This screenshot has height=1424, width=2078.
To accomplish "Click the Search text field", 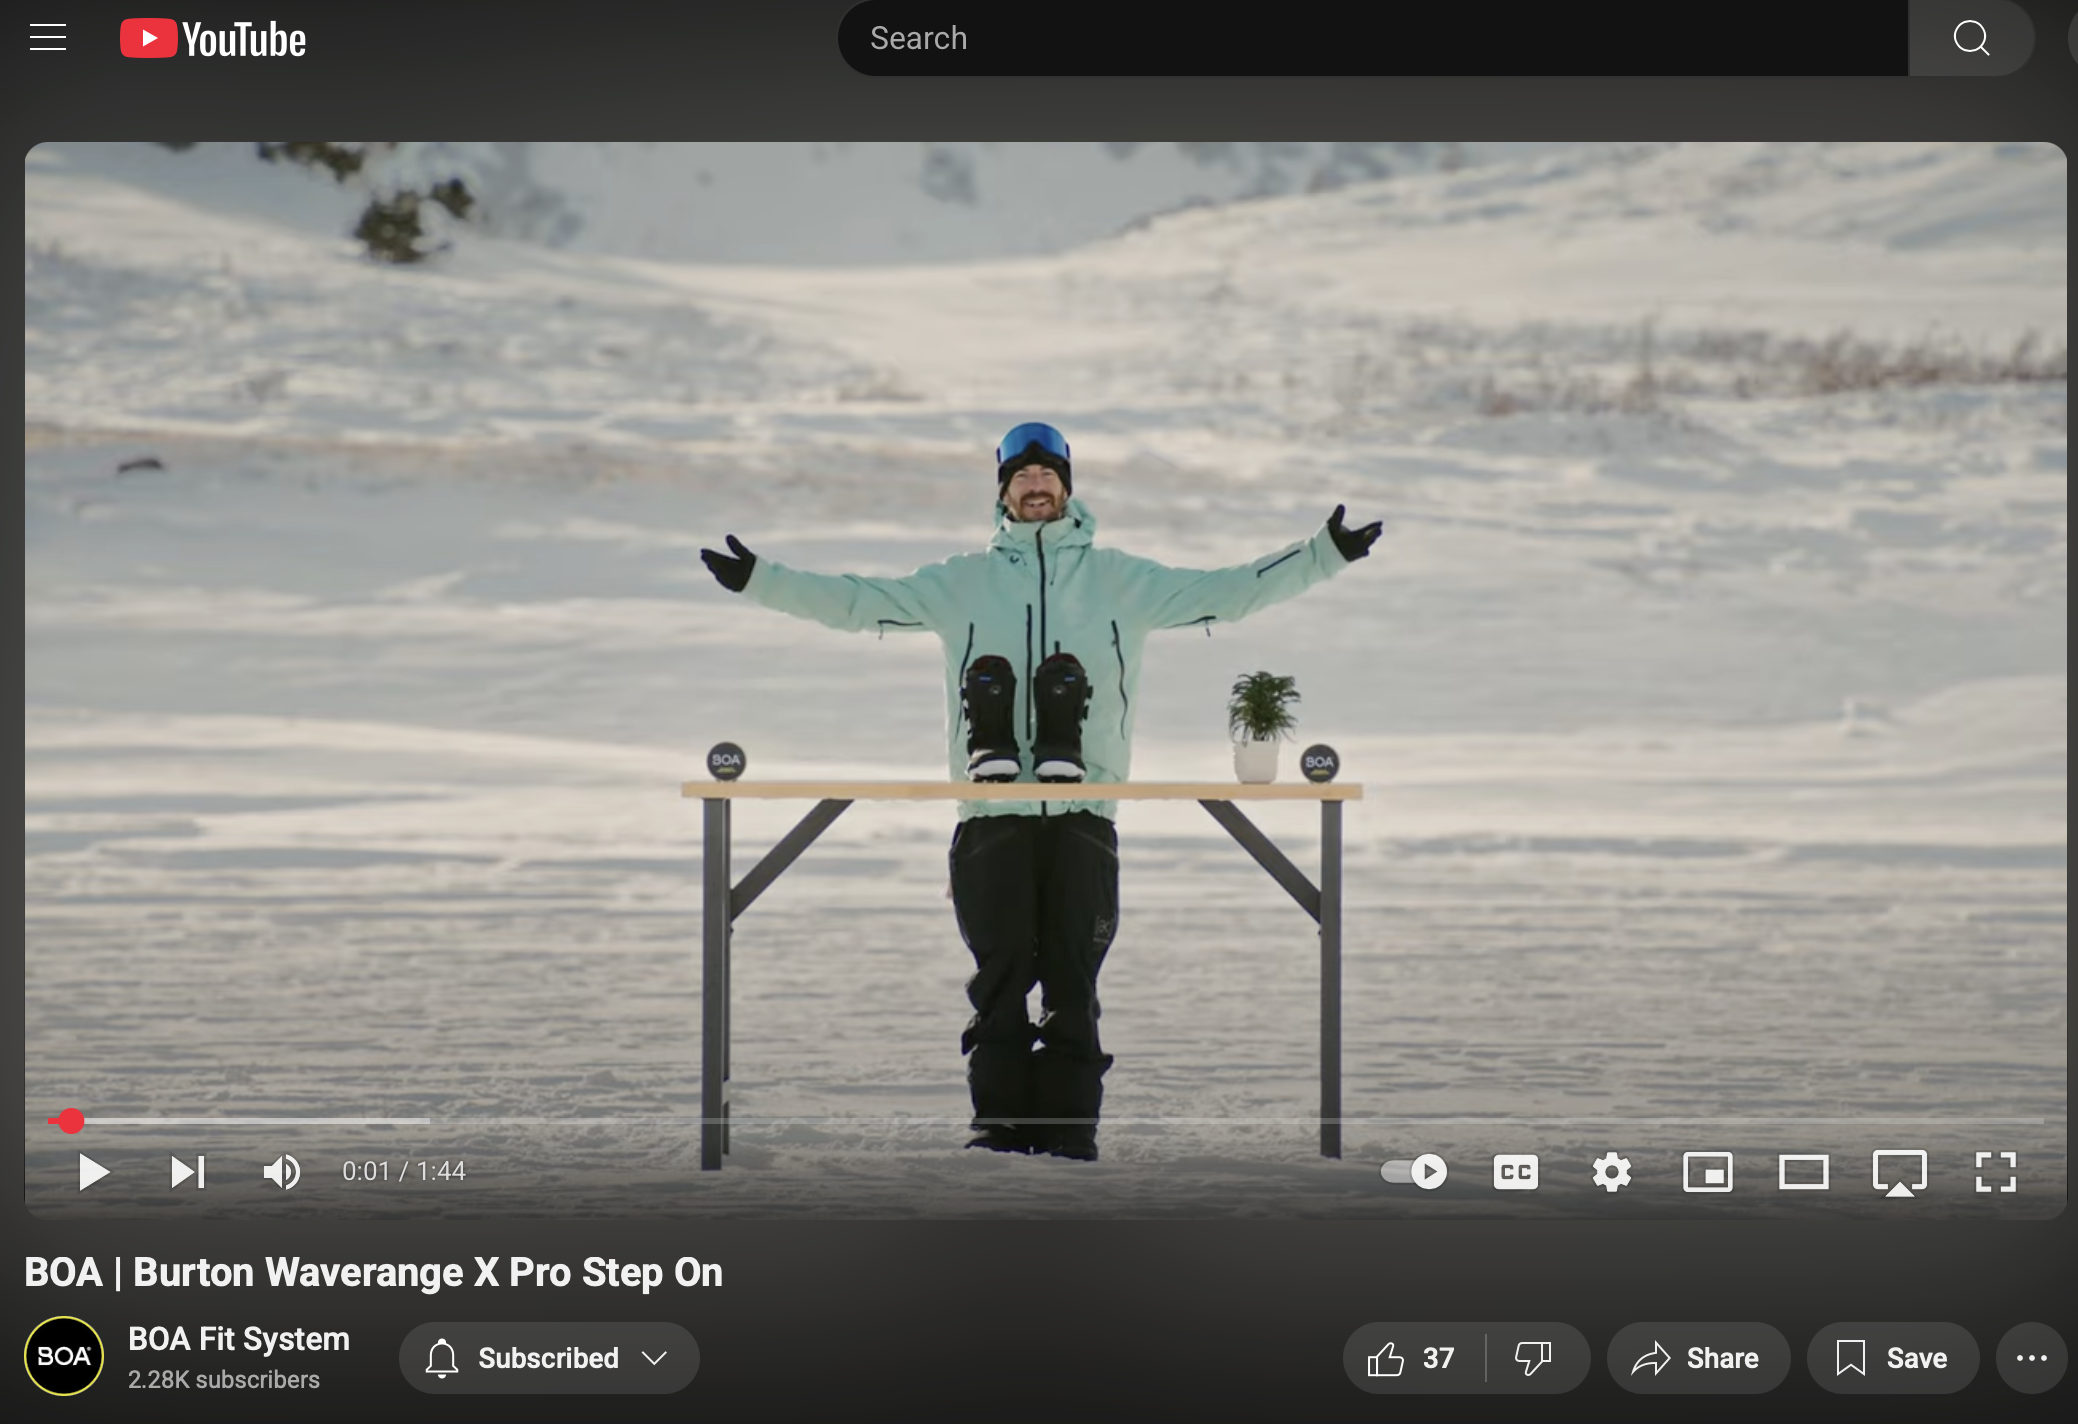I will (x=1372, y=38).
